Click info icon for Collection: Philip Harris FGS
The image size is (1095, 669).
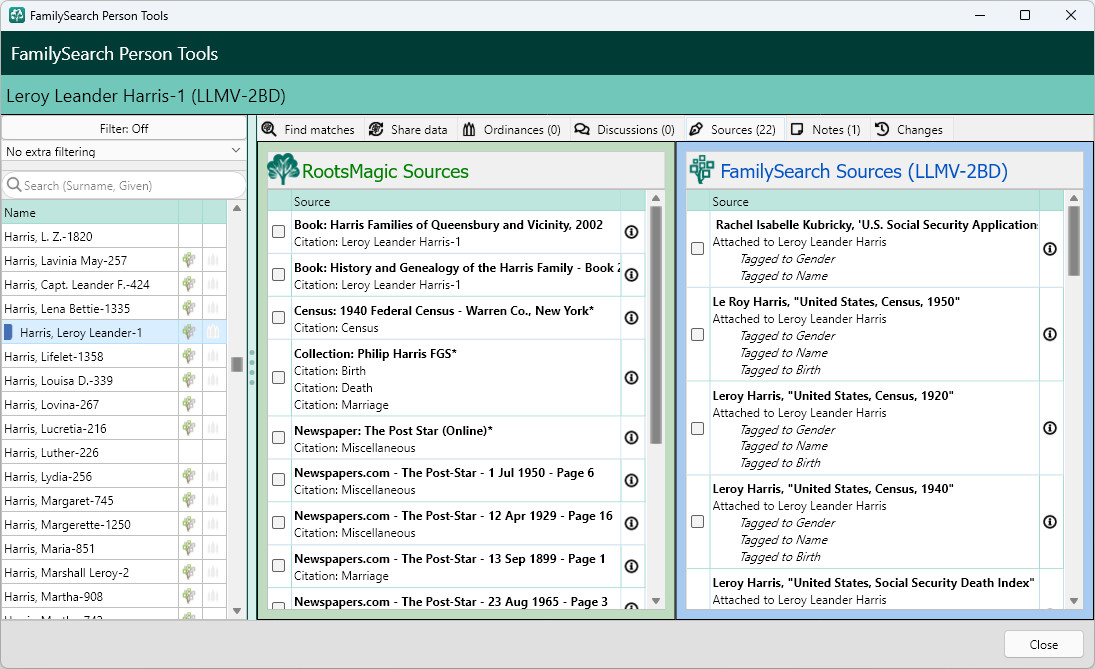[x=631, y=378]
